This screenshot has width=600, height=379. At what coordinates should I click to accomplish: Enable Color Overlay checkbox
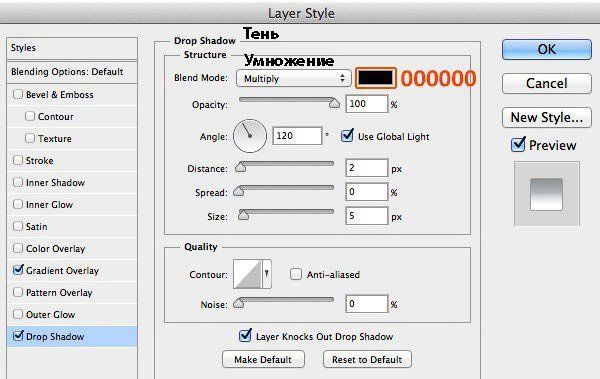(x=18, y=248)
